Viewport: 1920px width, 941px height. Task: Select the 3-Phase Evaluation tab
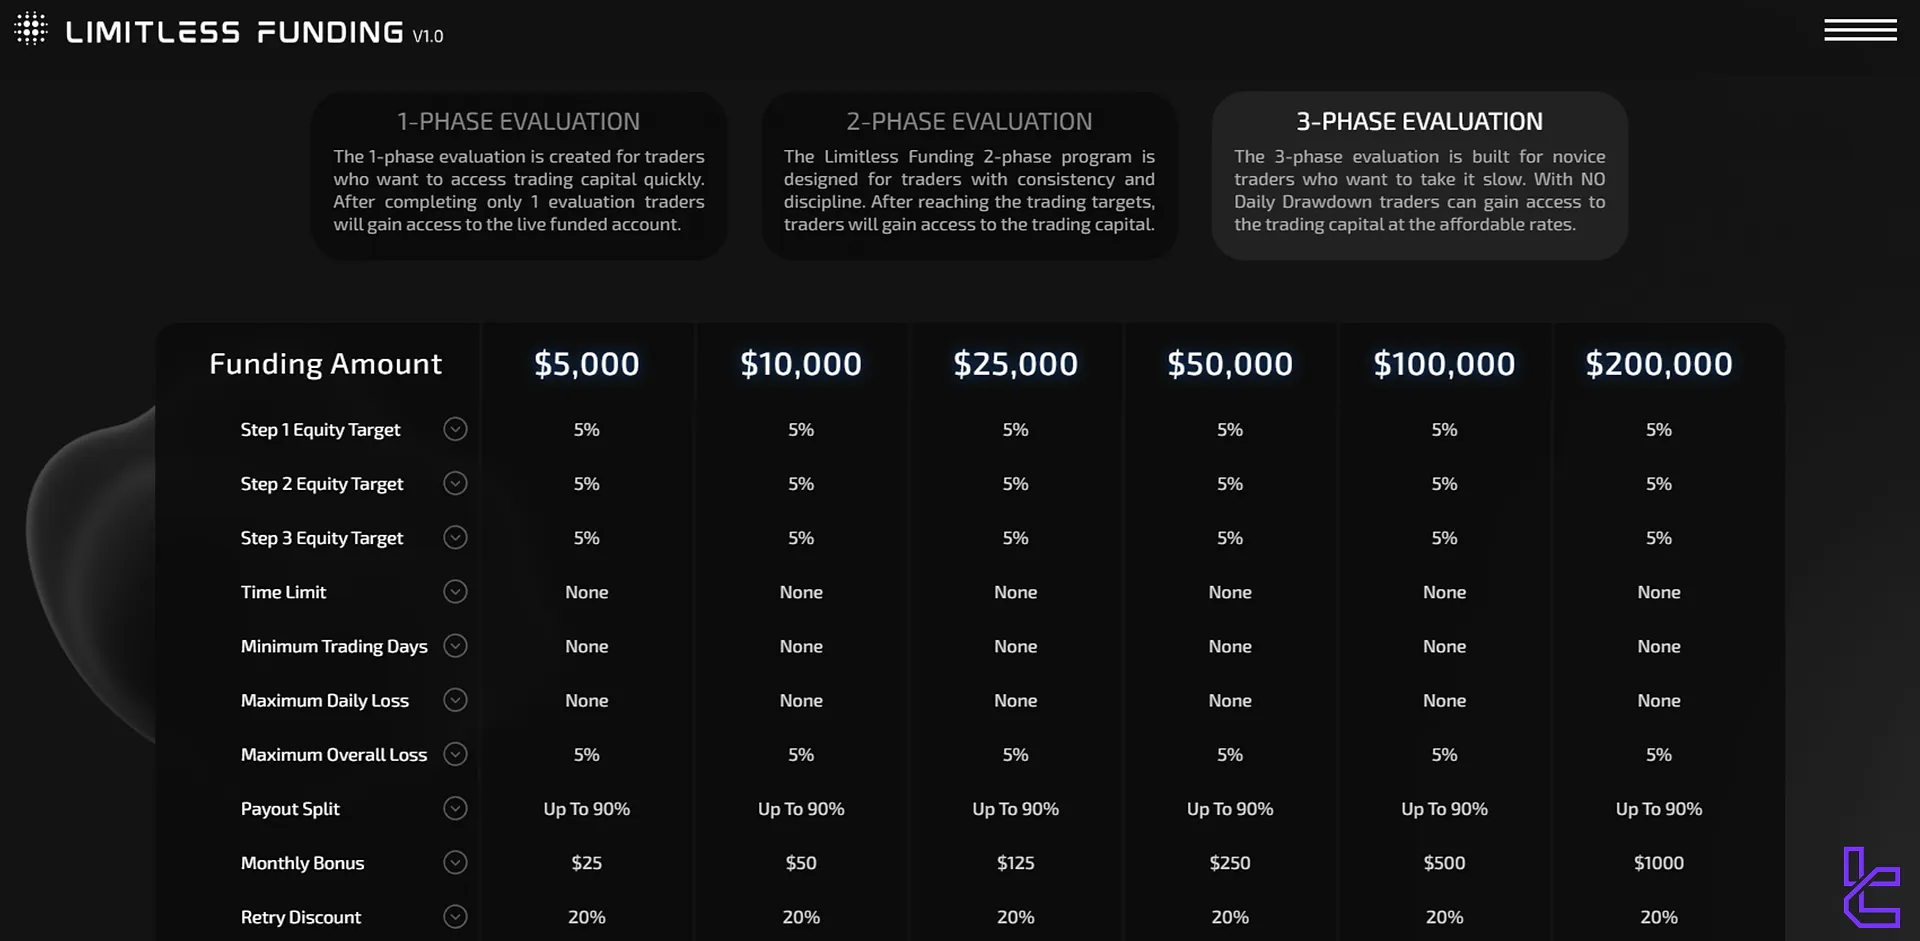(1419, 176)
